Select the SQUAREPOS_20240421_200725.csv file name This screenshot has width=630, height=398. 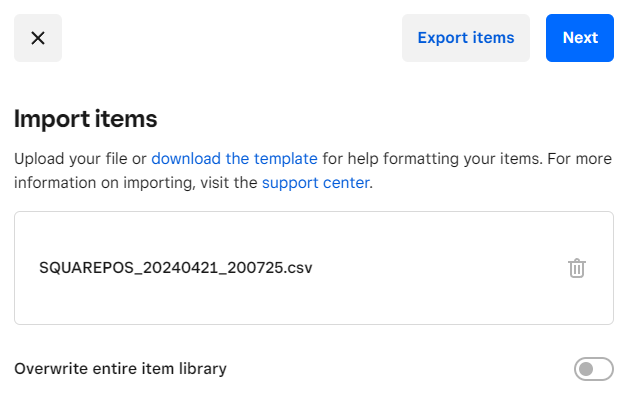(x=176, y=268)
